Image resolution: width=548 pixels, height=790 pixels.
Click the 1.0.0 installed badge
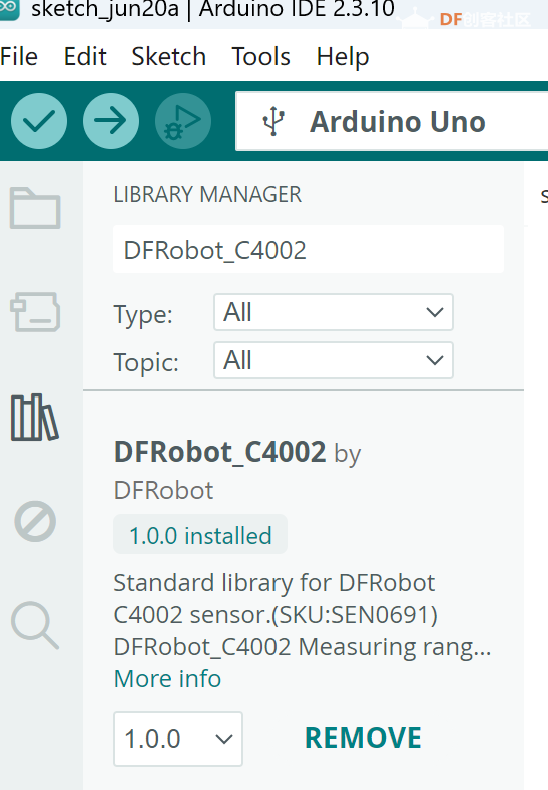[200, 535]
